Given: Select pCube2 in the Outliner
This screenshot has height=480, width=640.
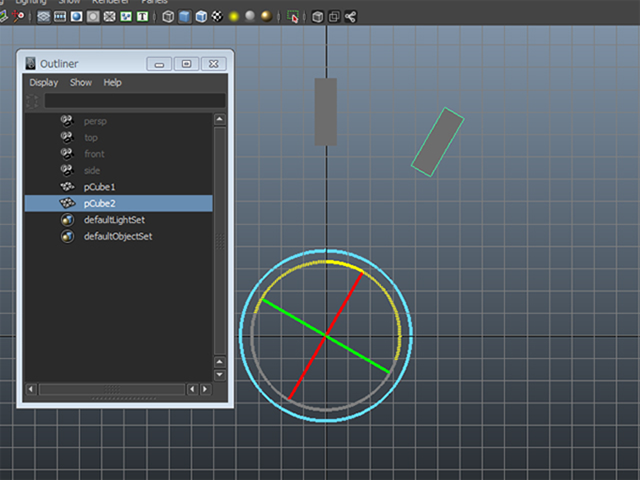Looking at the screenshot, I should pyautogui.click(x=118, y=203).
